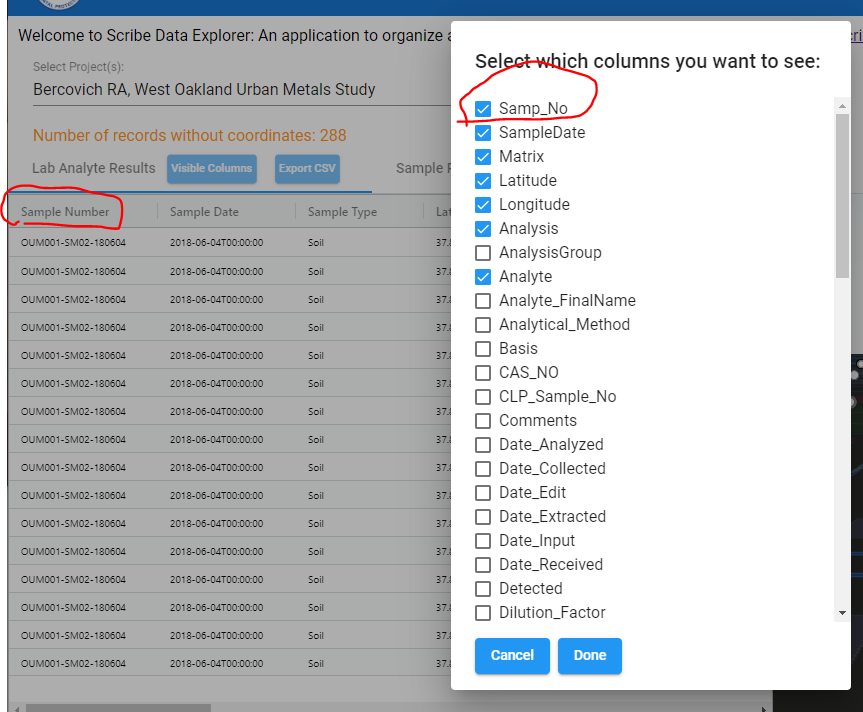Open the project selection dropdown
This screenshot has height=712, width=863.
(200, 89)
